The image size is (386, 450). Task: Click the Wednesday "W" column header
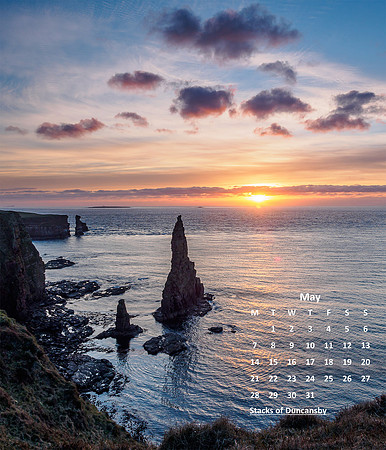(292, 313)
